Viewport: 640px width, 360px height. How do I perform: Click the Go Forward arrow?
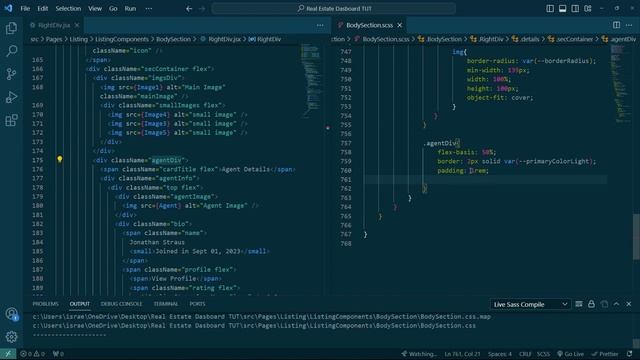tap(202, 8)
